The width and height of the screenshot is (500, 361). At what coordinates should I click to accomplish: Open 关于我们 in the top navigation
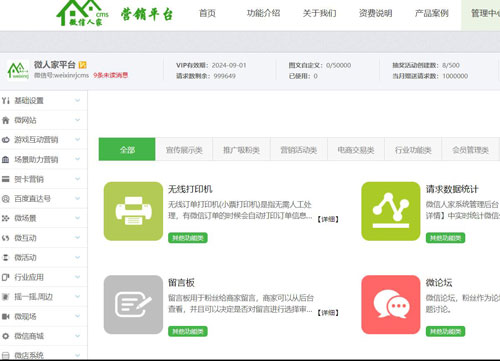point(319,13)
